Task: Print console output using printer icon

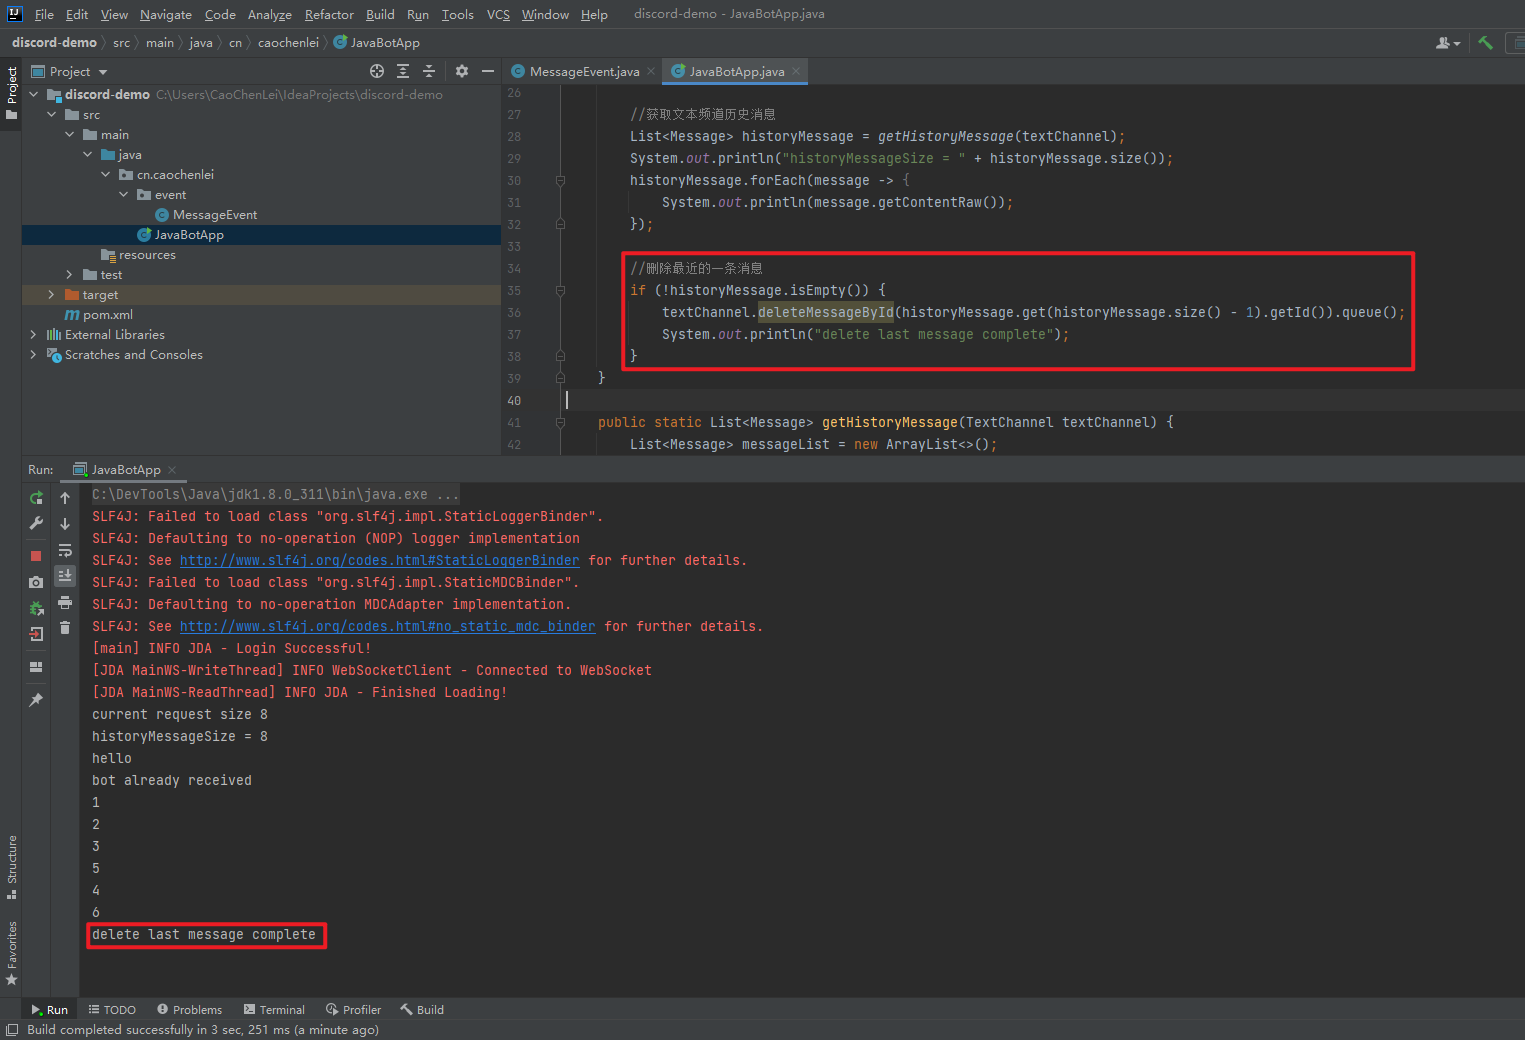Action: 65,602
